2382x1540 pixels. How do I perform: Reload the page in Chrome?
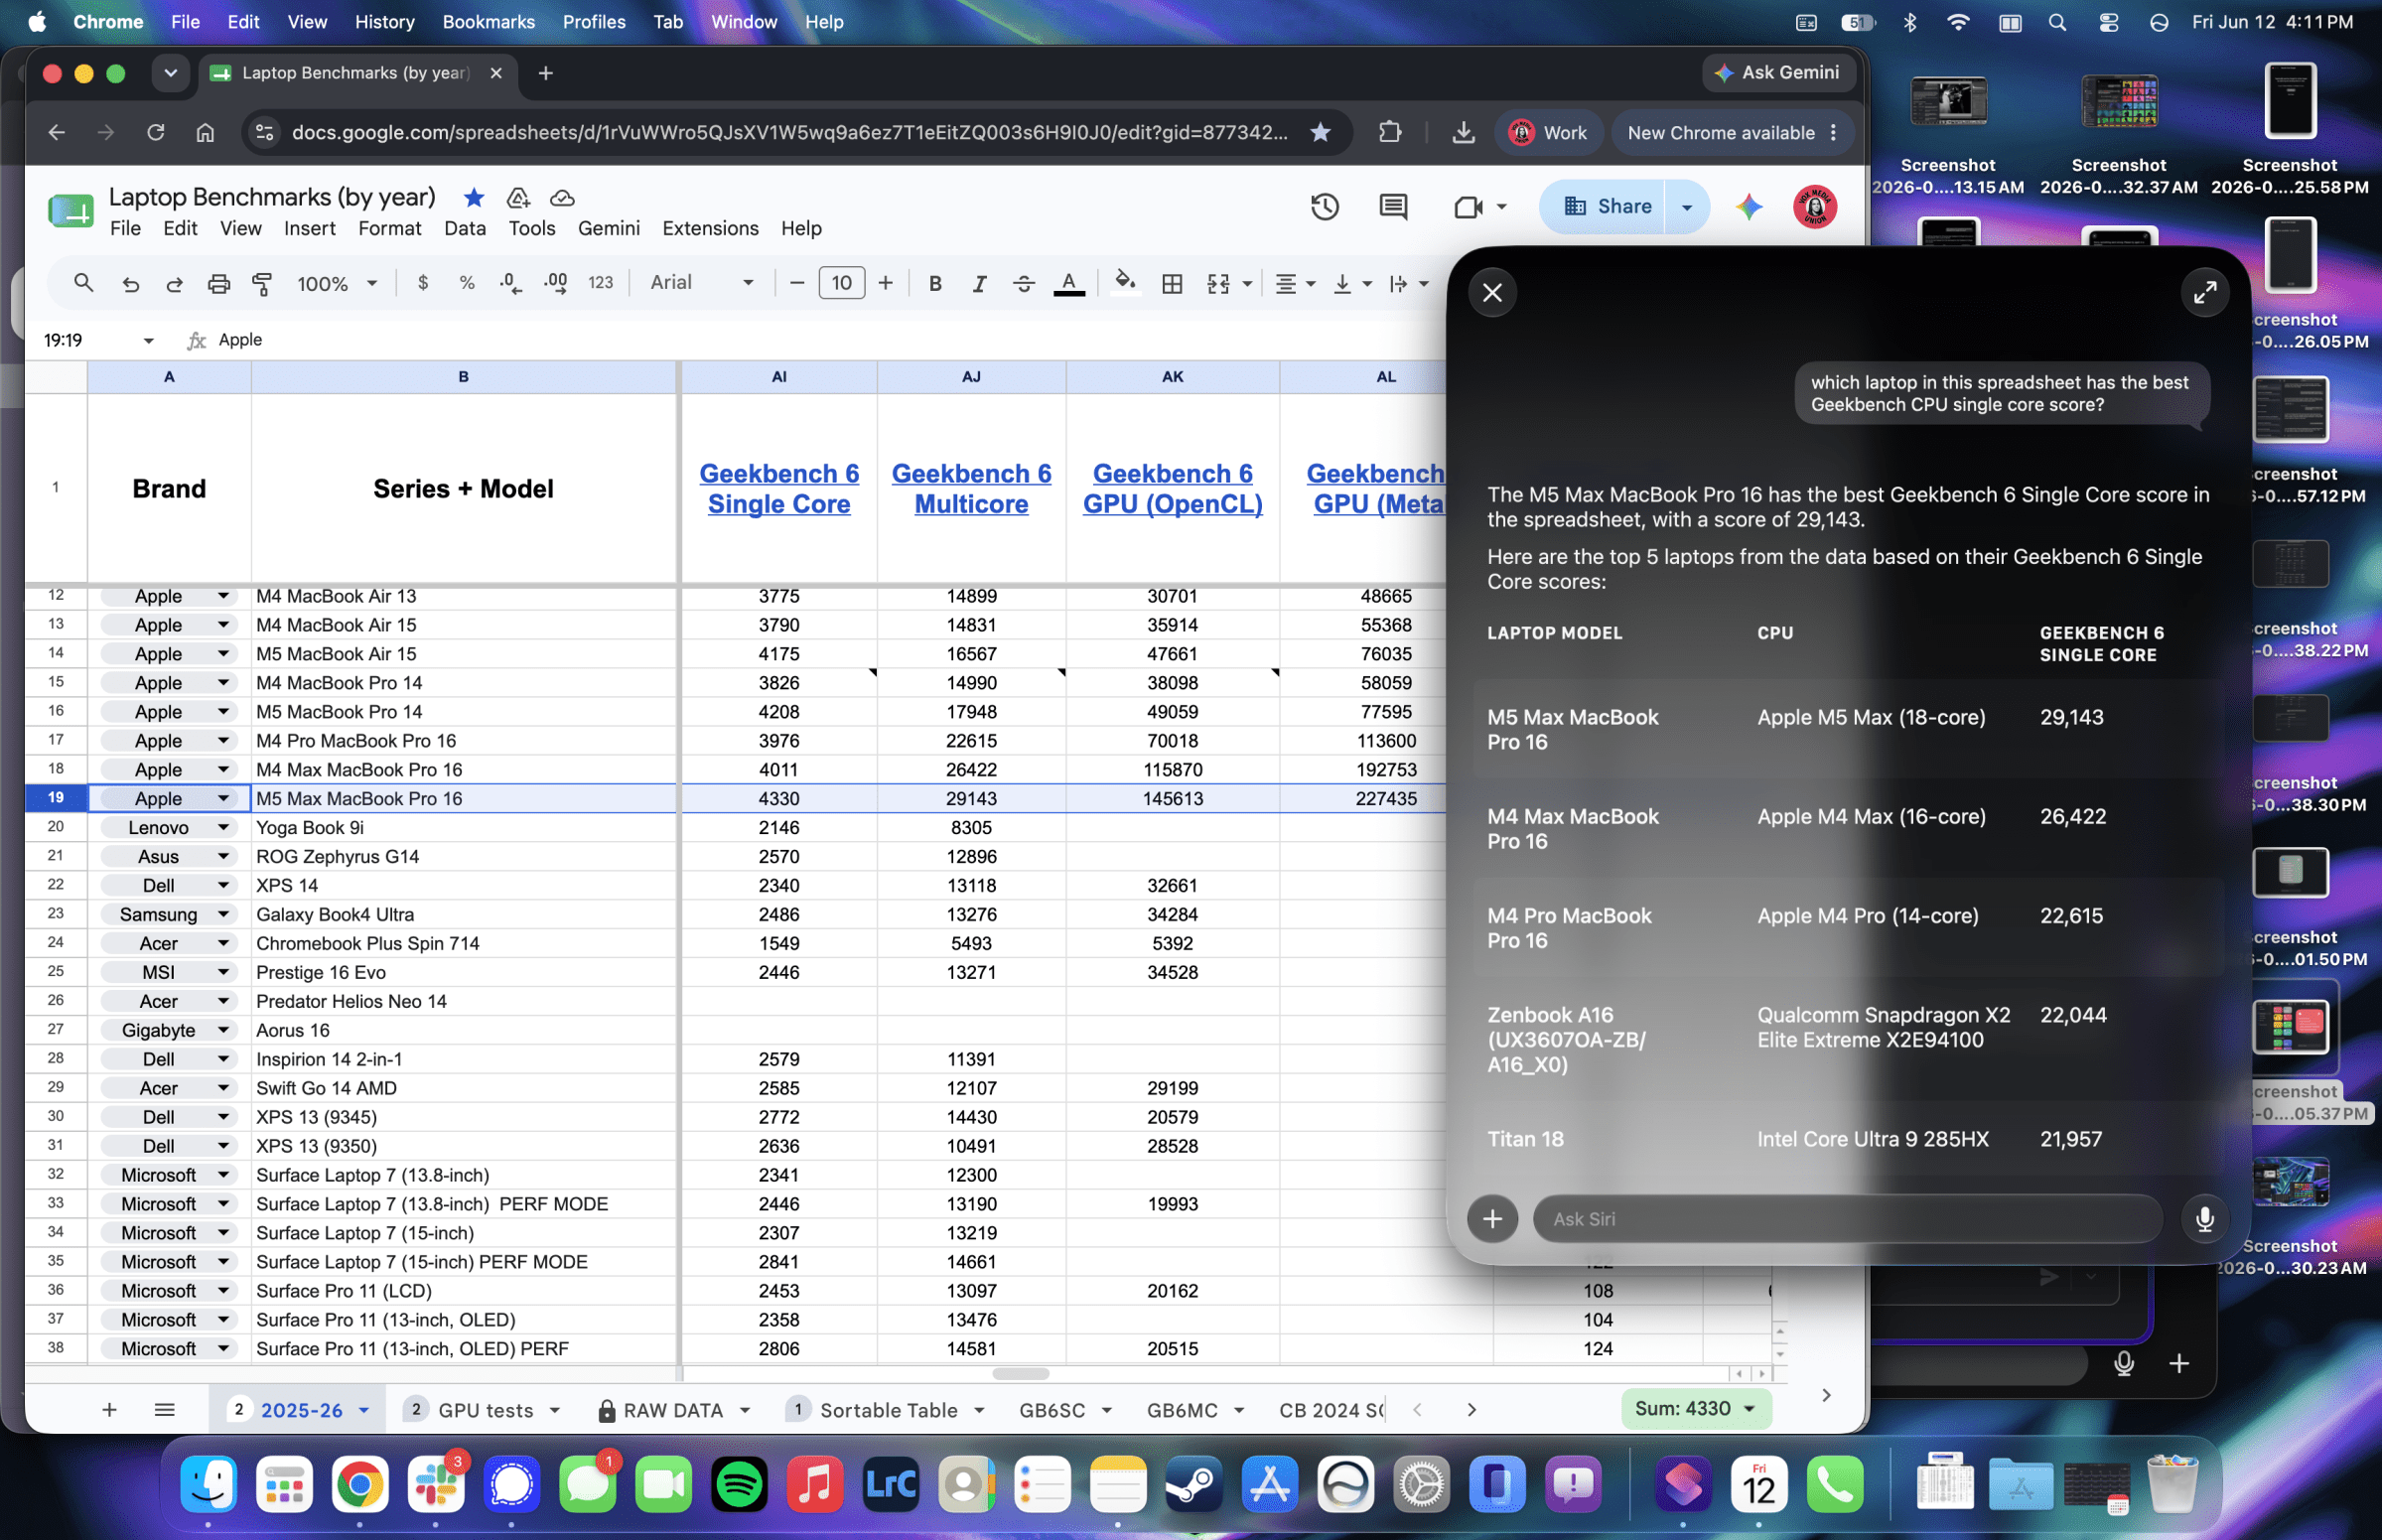(x=155, y=132)
